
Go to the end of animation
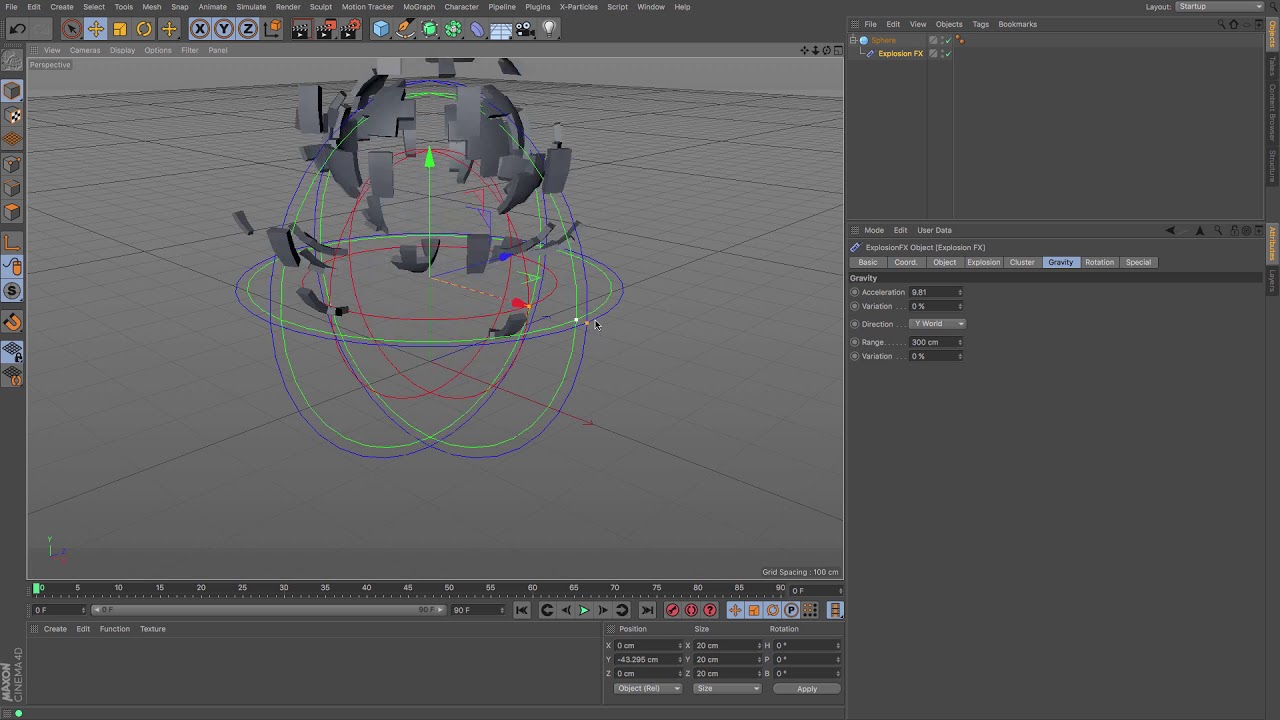click(647, 610)
